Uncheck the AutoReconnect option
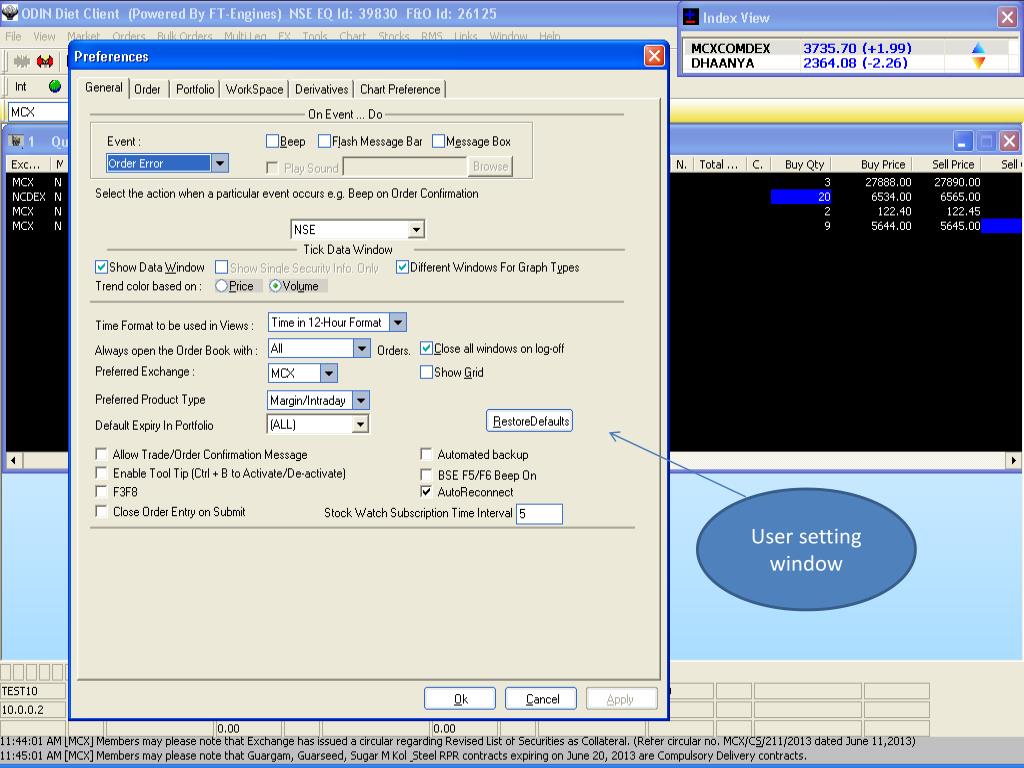Viewport: 1024px width, 768px height. click(426, 491)
